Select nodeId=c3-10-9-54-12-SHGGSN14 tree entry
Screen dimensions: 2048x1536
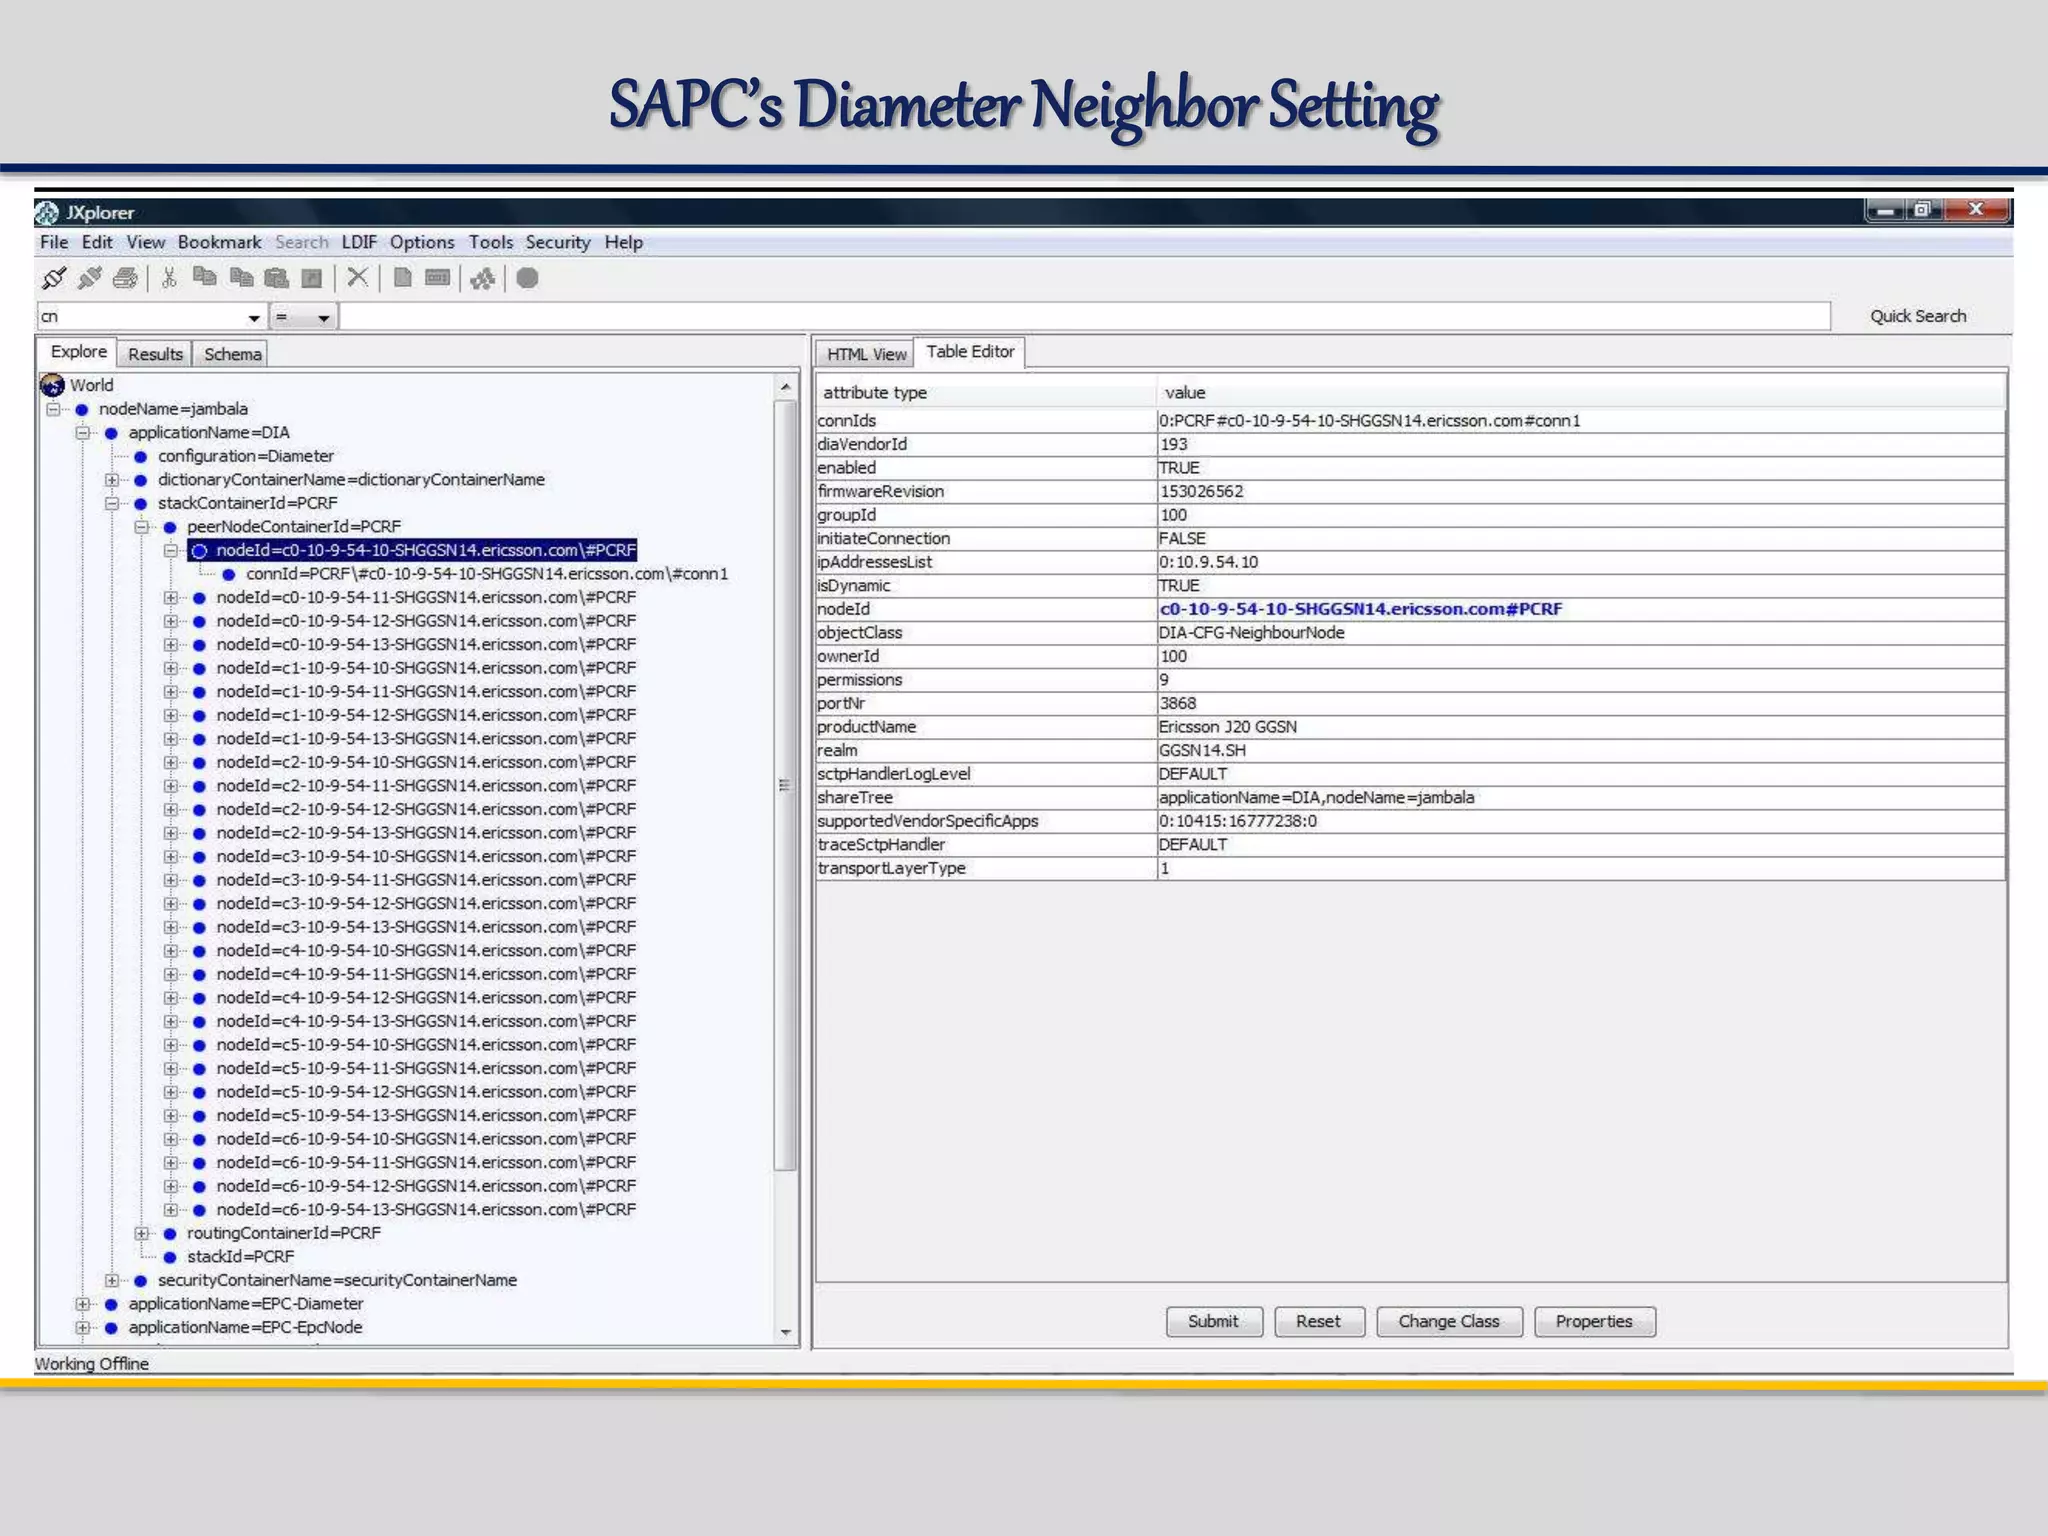(x=426, y=904)
